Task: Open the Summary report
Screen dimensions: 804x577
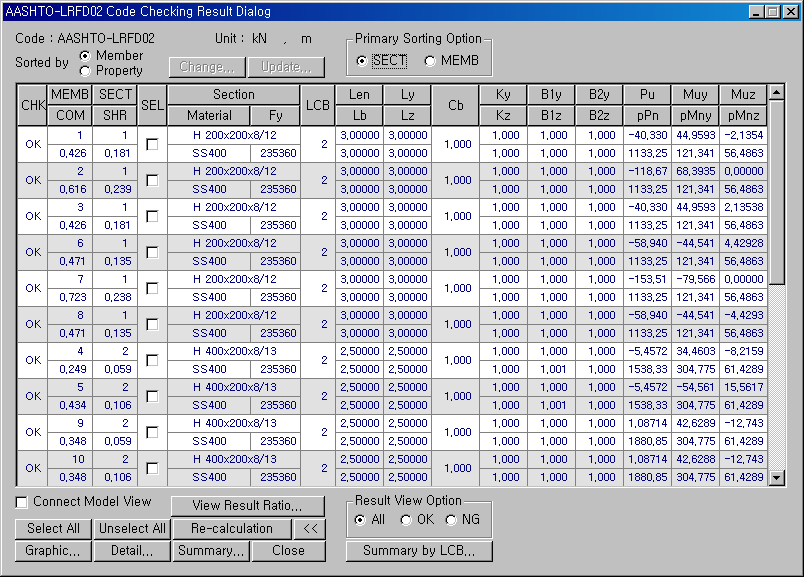Action: click(x=211, y=551)
